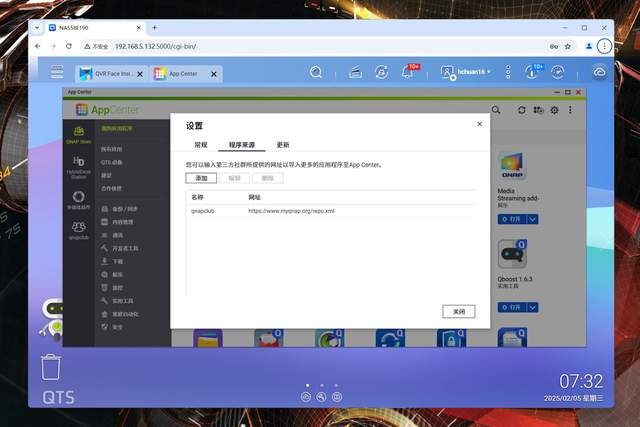Open the cloud icon in QTS toolbar
640x427 pixels.
(598, 72)
